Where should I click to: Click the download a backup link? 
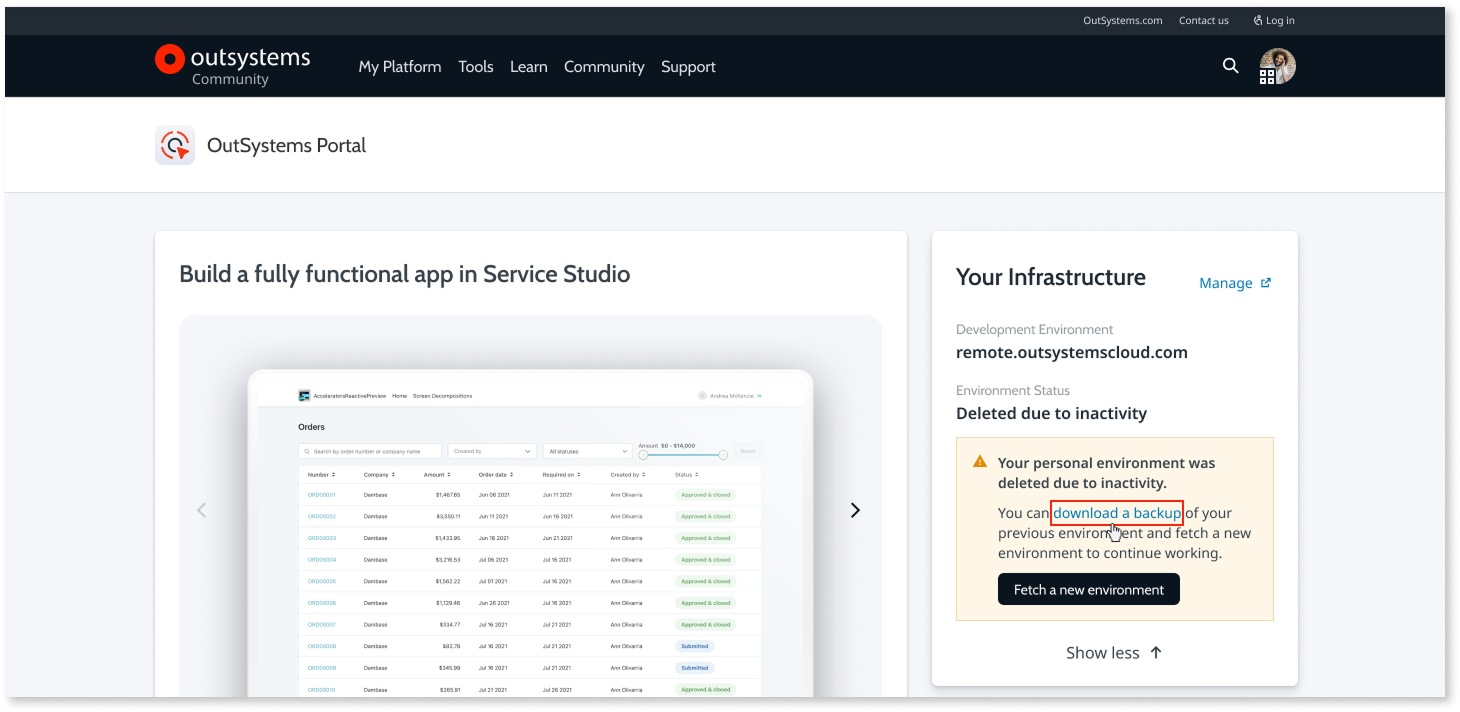(x=1117, y=513)
